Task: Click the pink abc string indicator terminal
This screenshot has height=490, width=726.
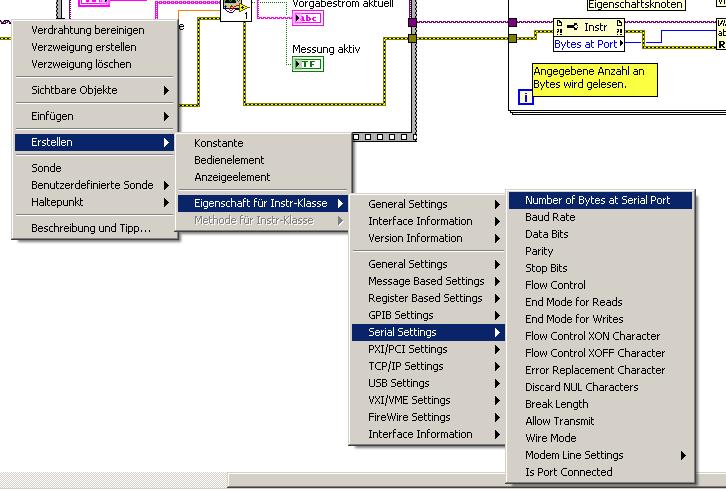Action: [308, 19]
